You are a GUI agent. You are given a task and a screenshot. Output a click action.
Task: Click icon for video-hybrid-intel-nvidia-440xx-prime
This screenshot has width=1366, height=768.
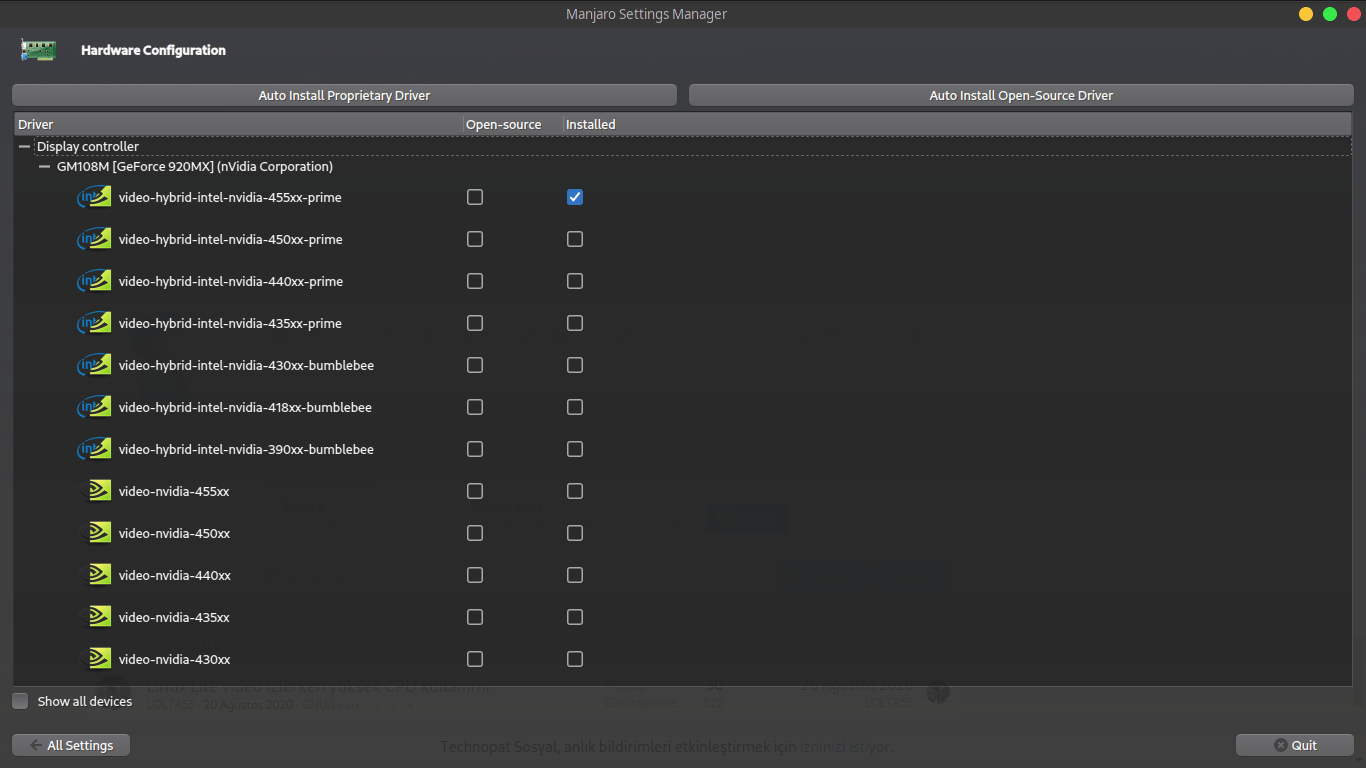click(x=94, y=281)
